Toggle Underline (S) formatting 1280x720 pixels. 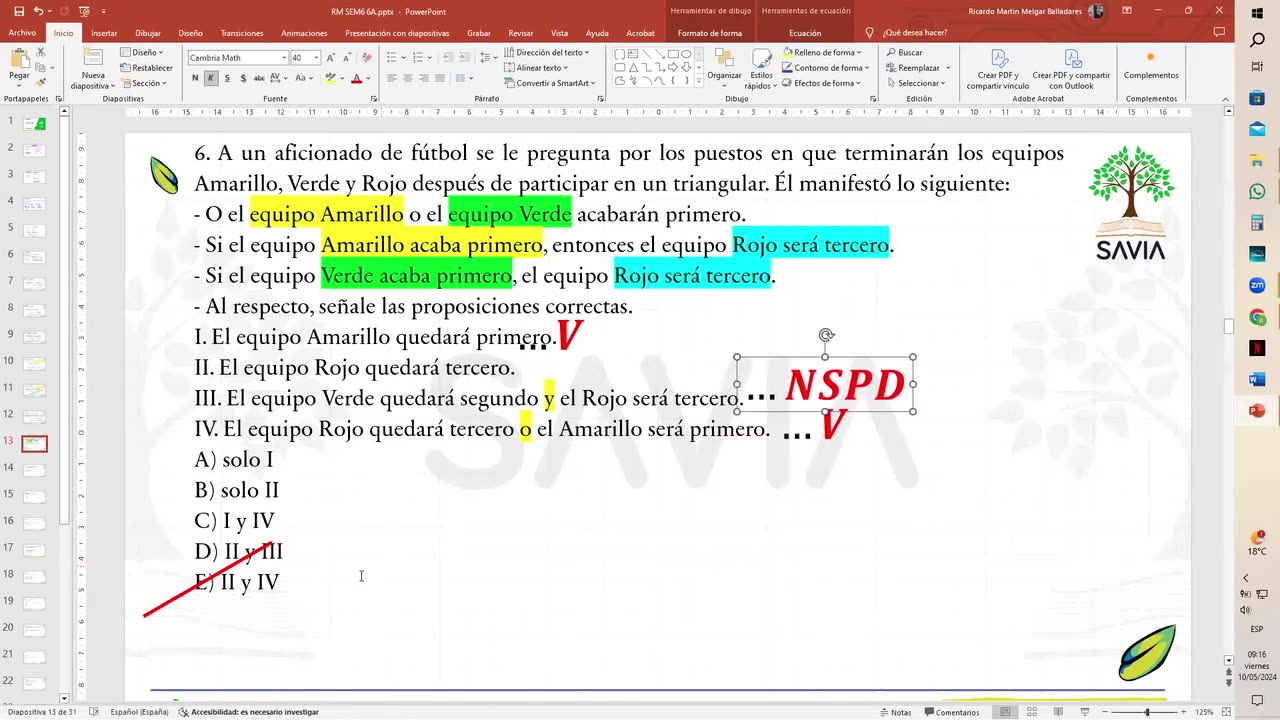point(227,78)
